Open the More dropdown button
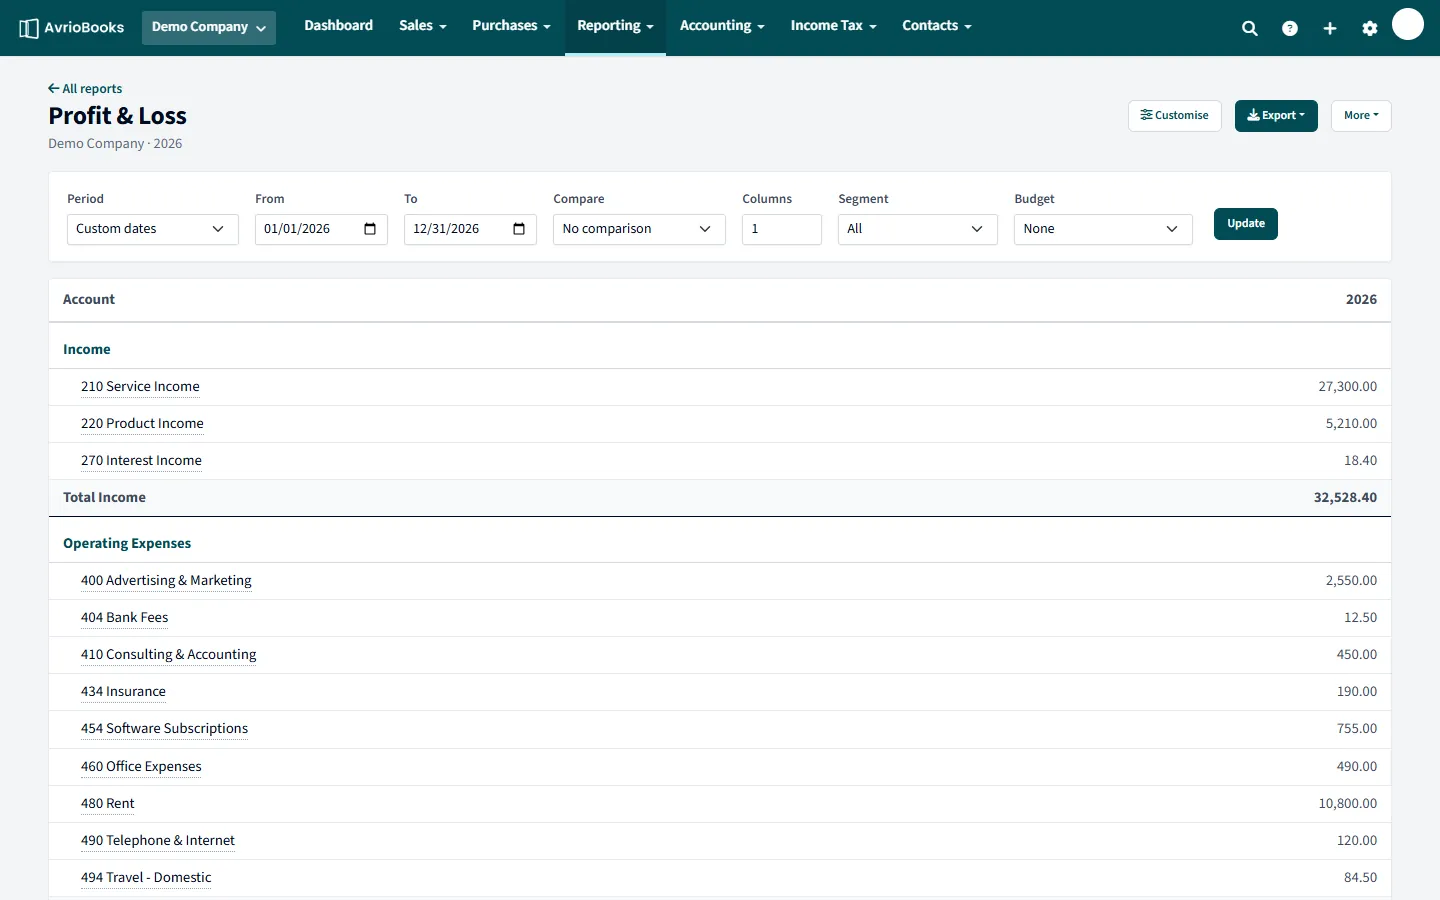The image size is (1440, 900). point(1361,116)
